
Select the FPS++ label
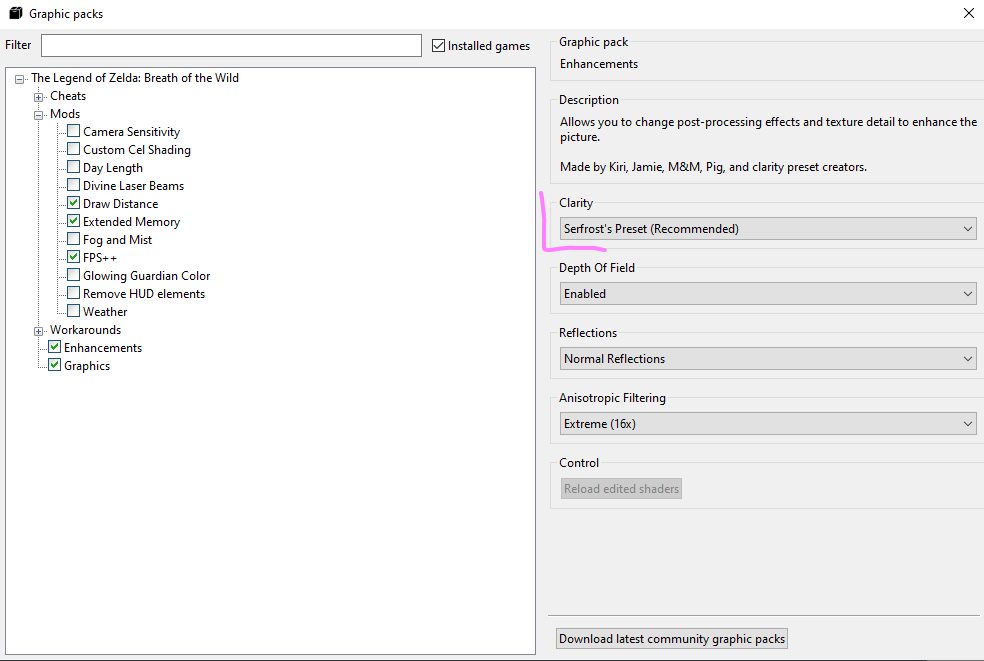pyautogui.click(x=100, y=258)
